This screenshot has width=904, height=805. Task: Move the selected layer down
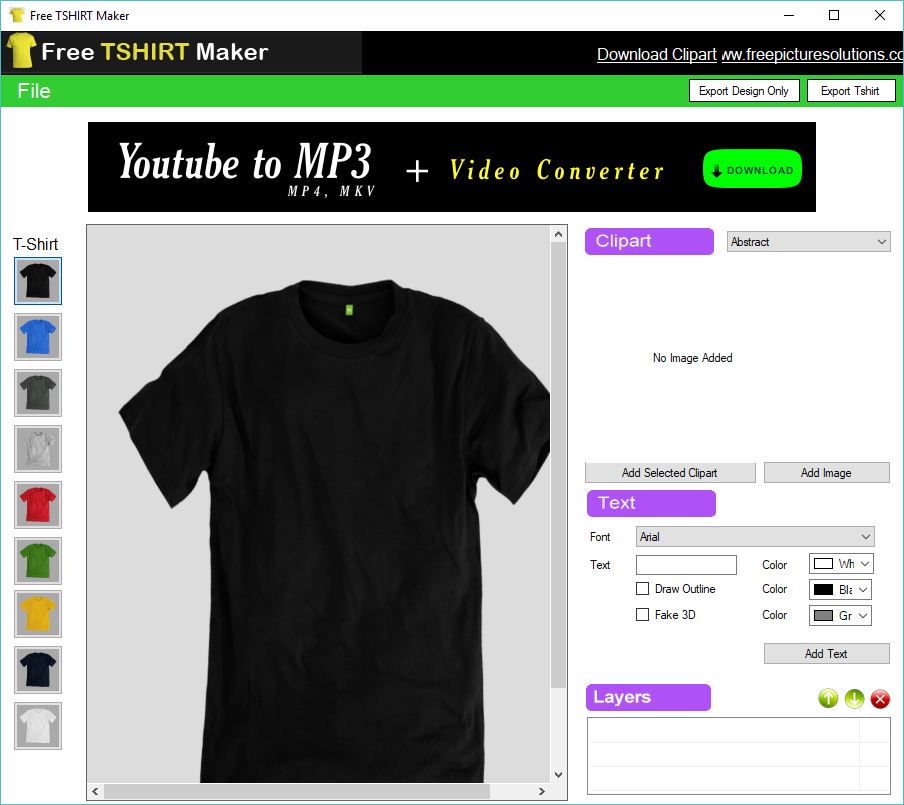coord(854,699)
